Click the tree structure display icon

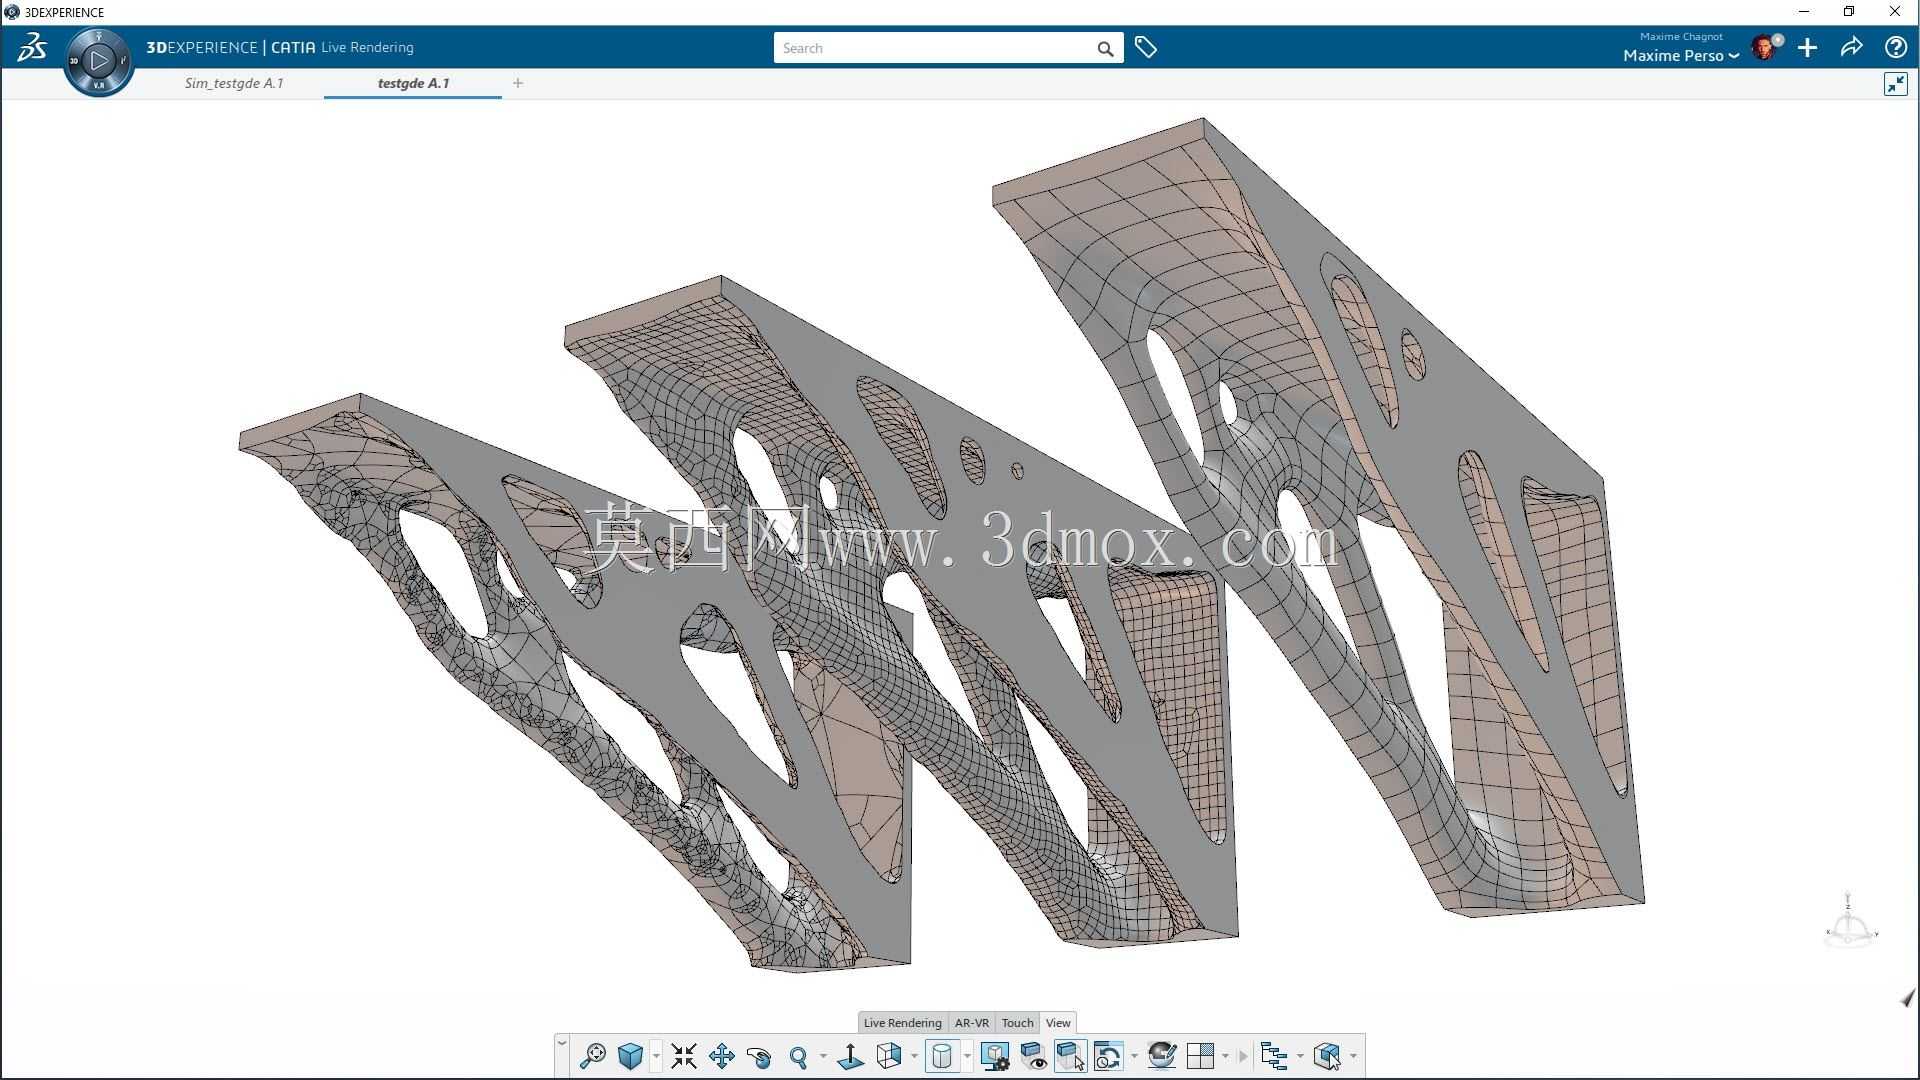[1274, 1056]
